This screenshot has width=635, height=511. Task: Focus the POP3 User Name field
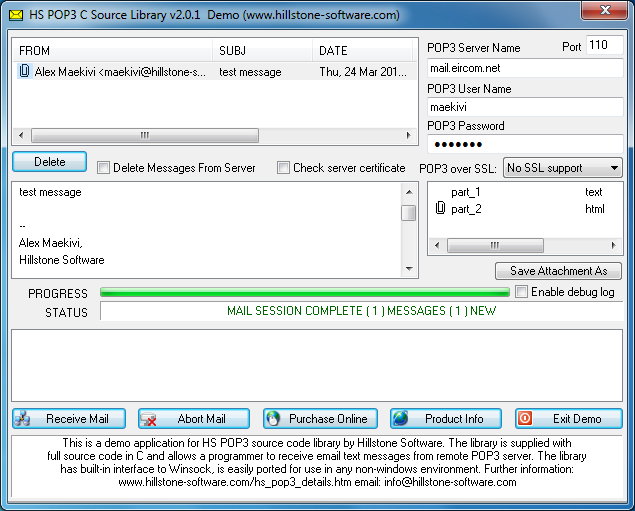pos(525,107)
